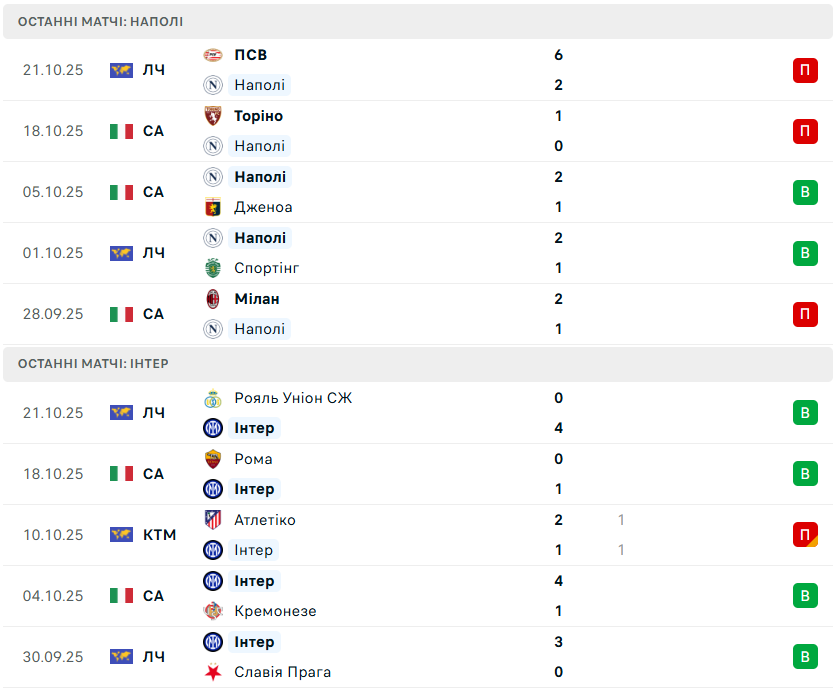Image resolution: width=836 pixels, height=691 pixels.
Task: Click the Sporting club crest icon
Action: point(212,268)
